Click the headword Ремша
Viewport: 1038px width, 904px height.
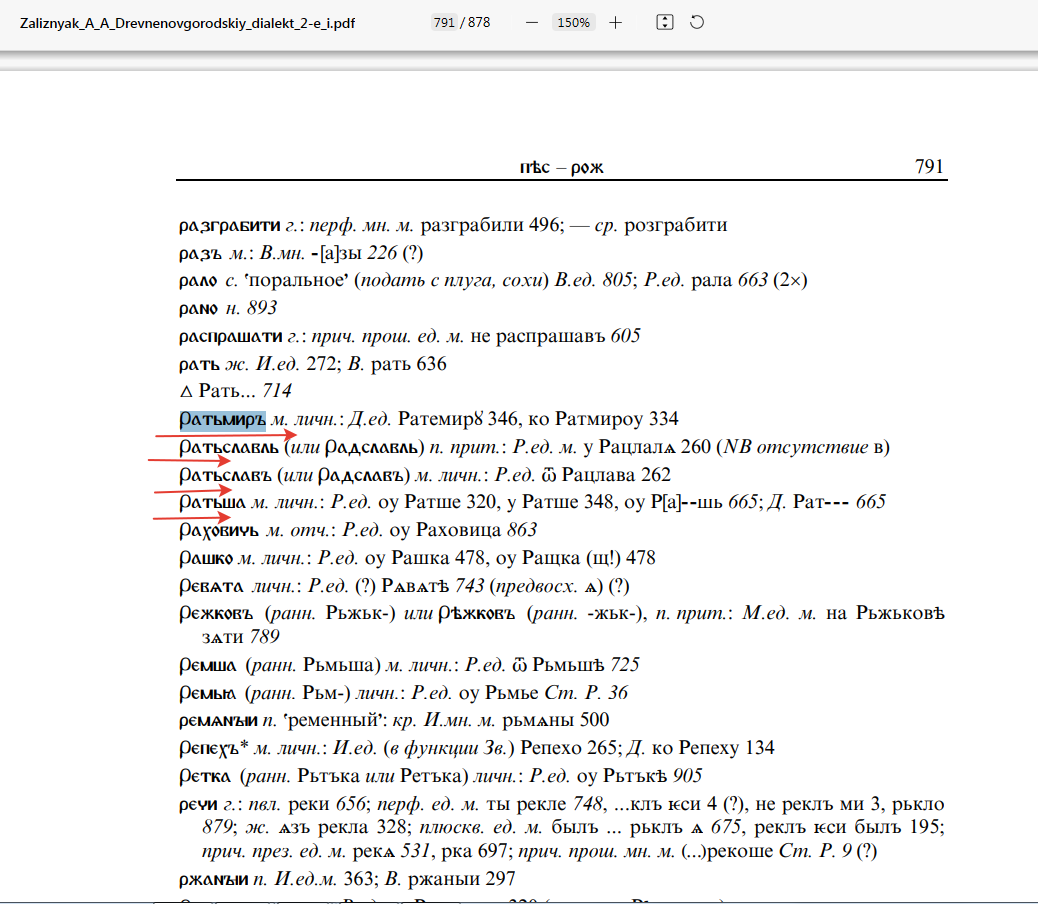coord(207,666)
